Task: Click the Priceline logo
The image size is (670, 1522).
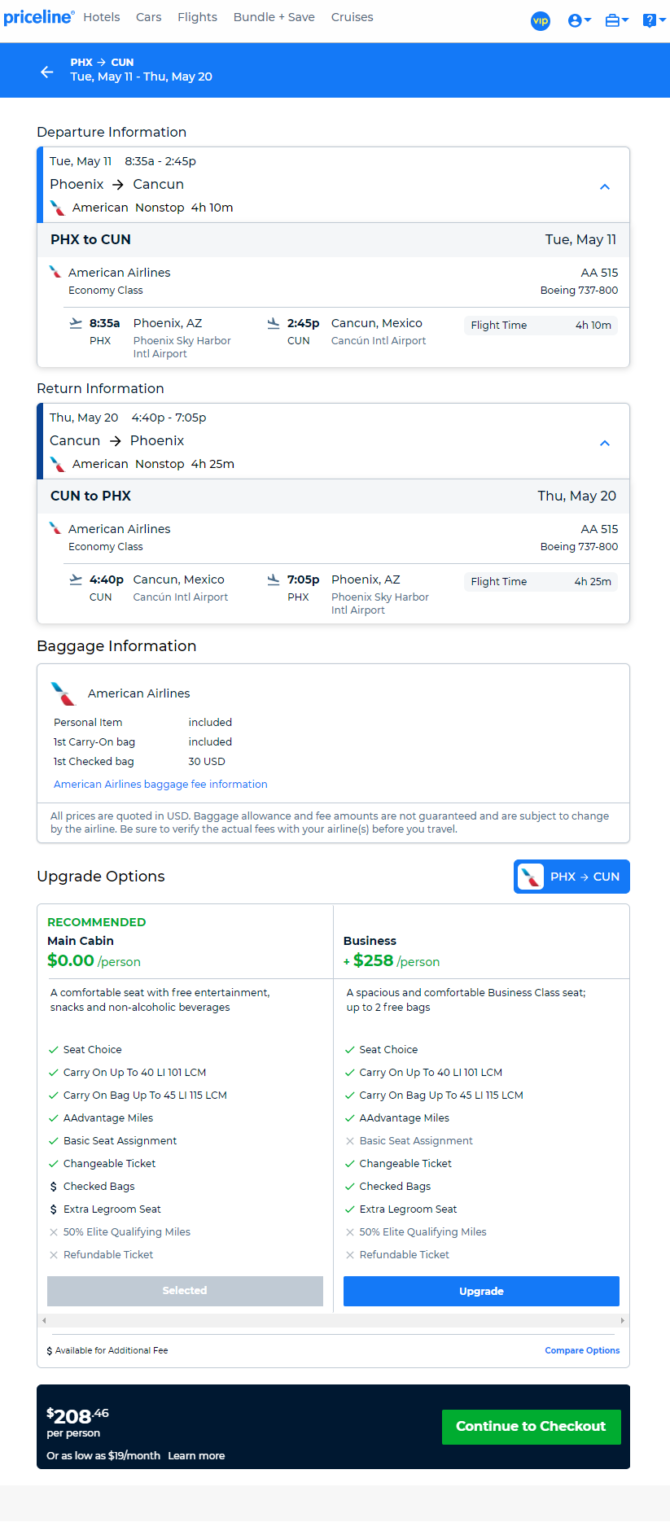Action: 39,18
